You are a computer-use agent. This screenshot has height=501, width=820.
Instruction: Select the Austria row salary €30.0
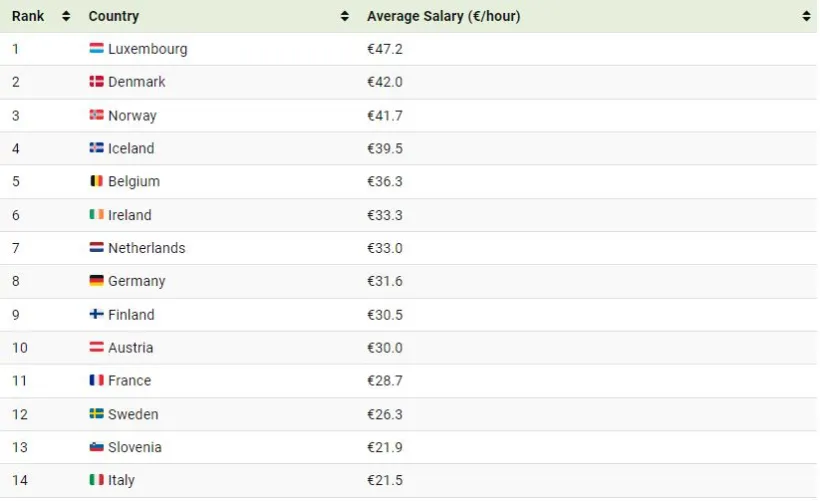[385, 348]
